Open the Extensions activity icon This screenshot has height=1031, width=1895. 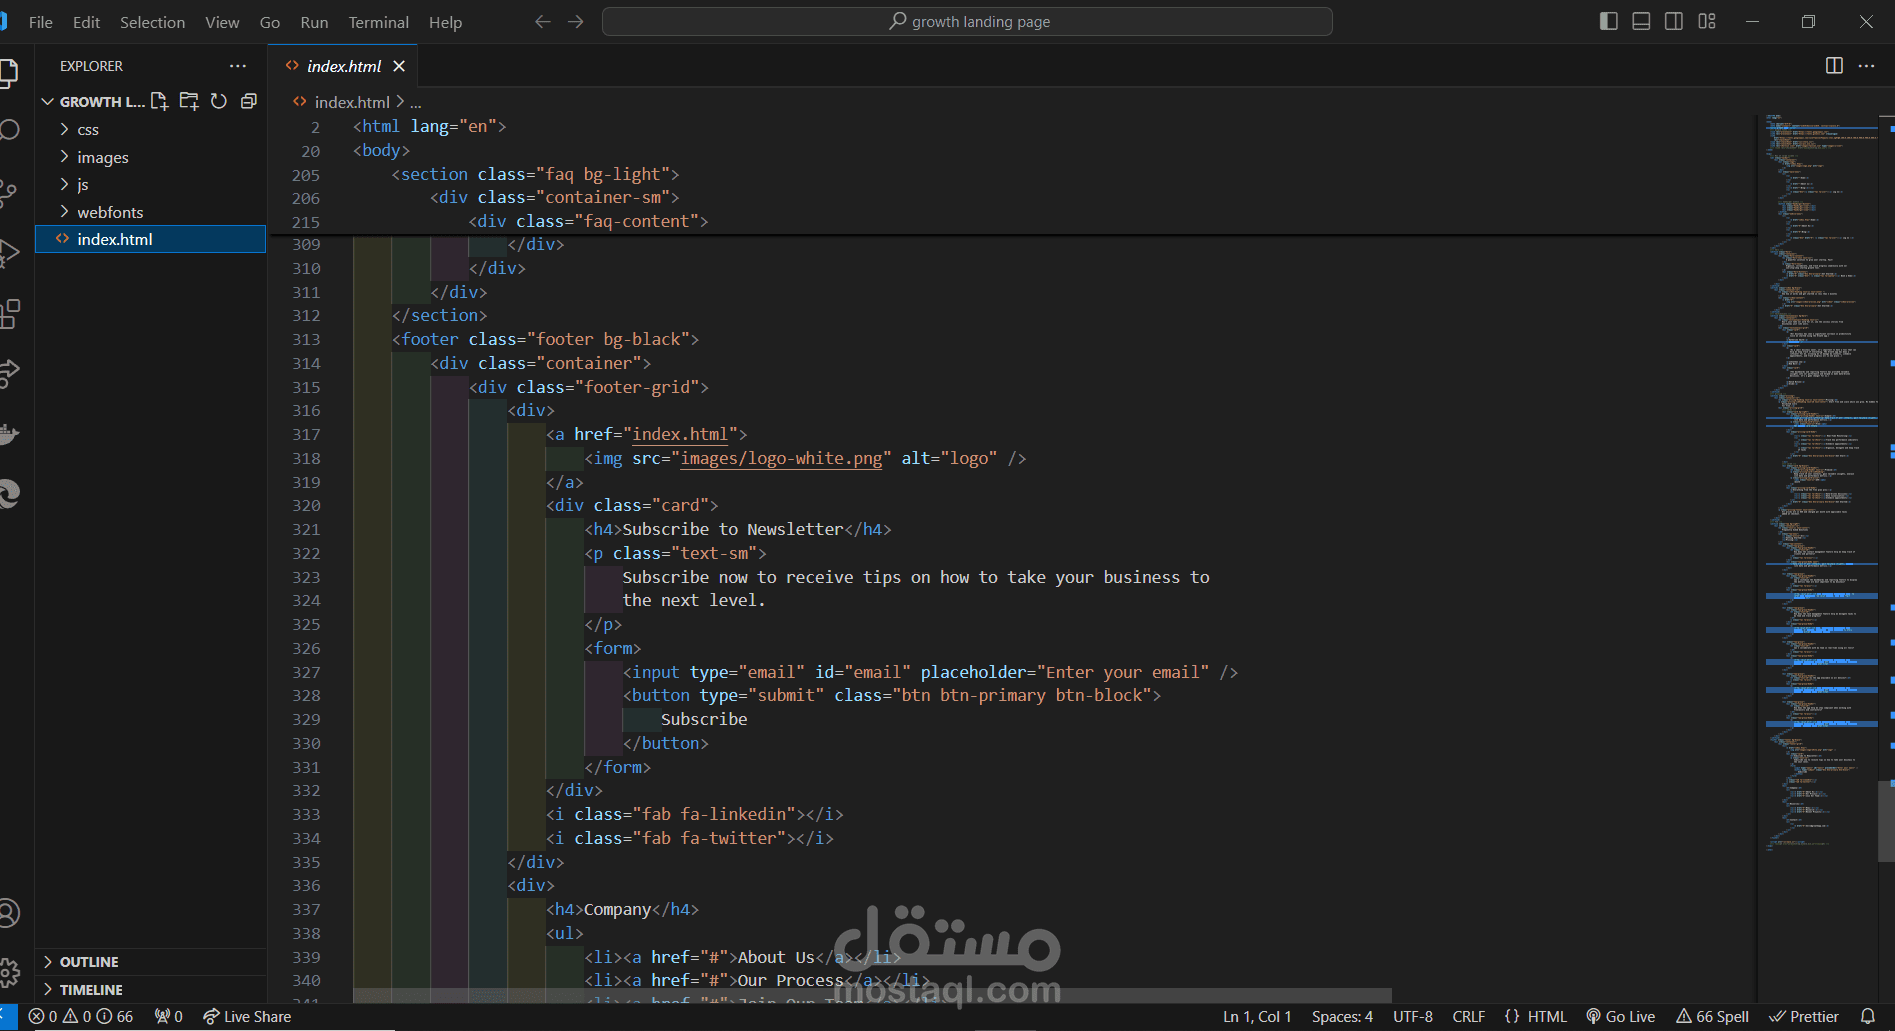8,314
